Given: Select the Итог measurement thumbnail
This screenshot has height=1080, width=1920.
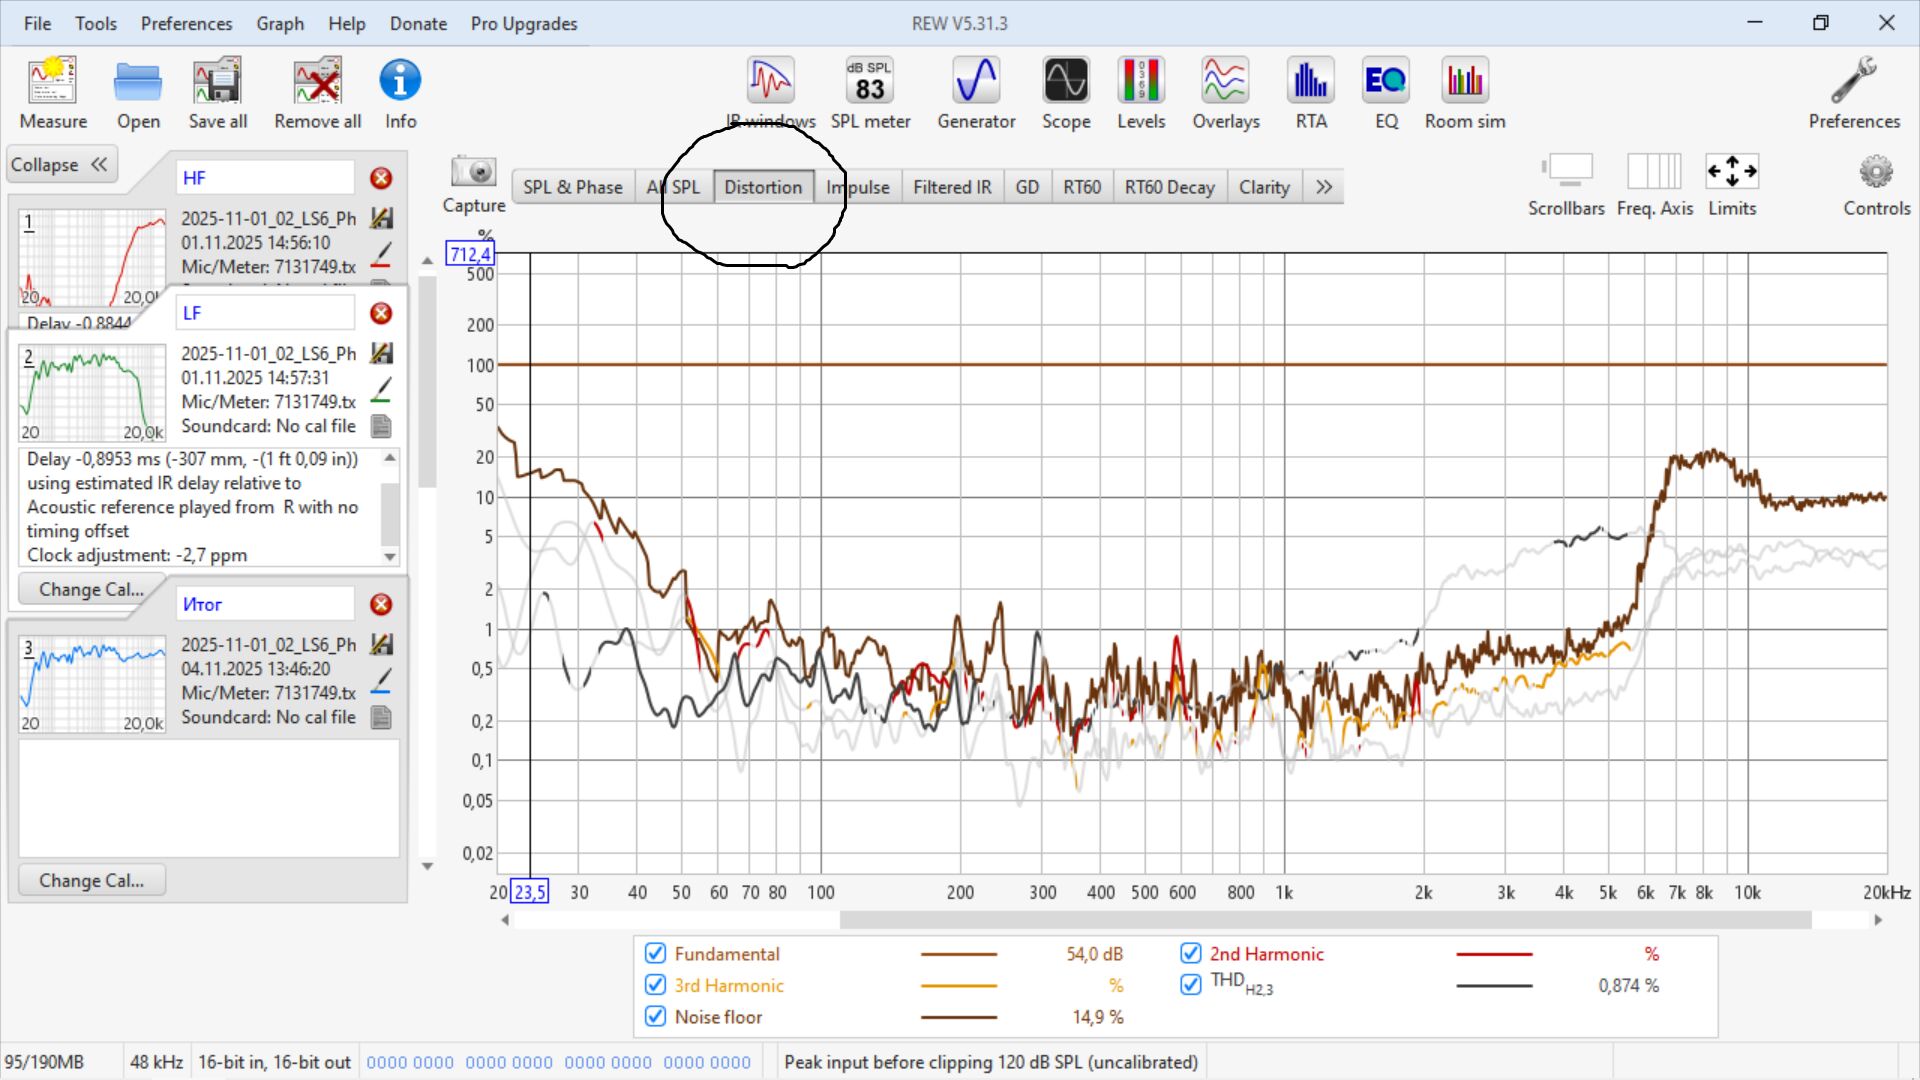Looking at the screenshot, I should pos(92,685).
